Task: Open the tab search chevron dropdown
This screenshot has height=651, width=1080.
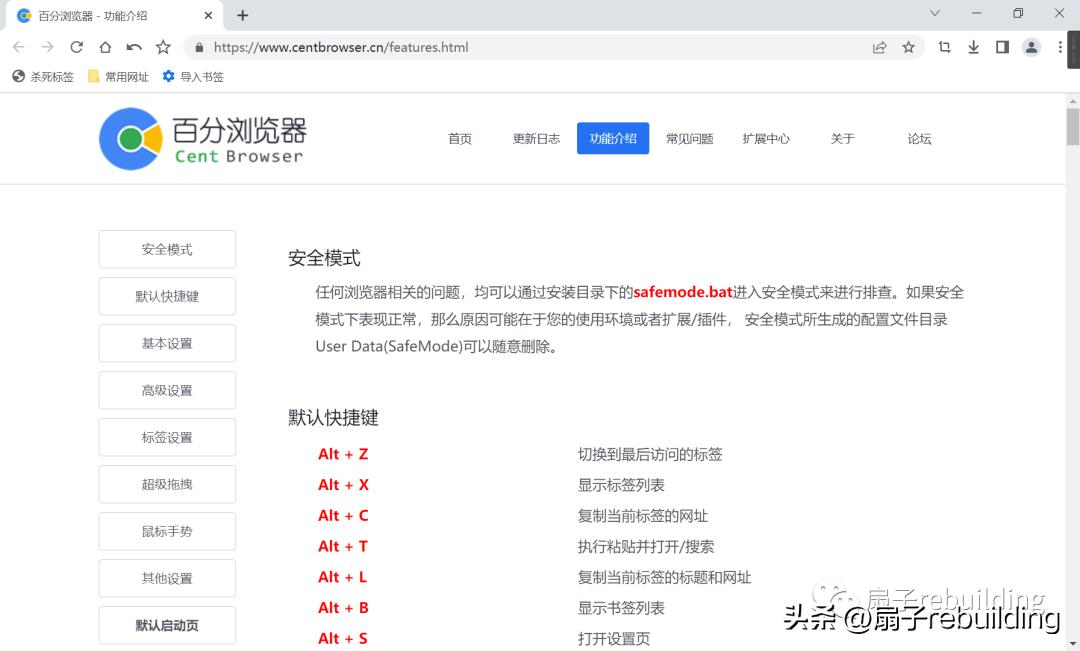Action: (x=934, y=13)
